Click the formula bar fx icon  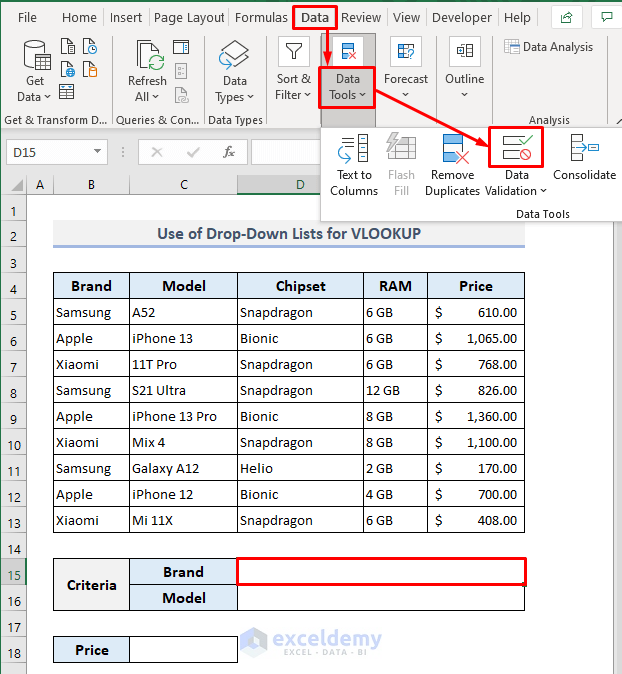pyautogui.click(x=229, y=152)
